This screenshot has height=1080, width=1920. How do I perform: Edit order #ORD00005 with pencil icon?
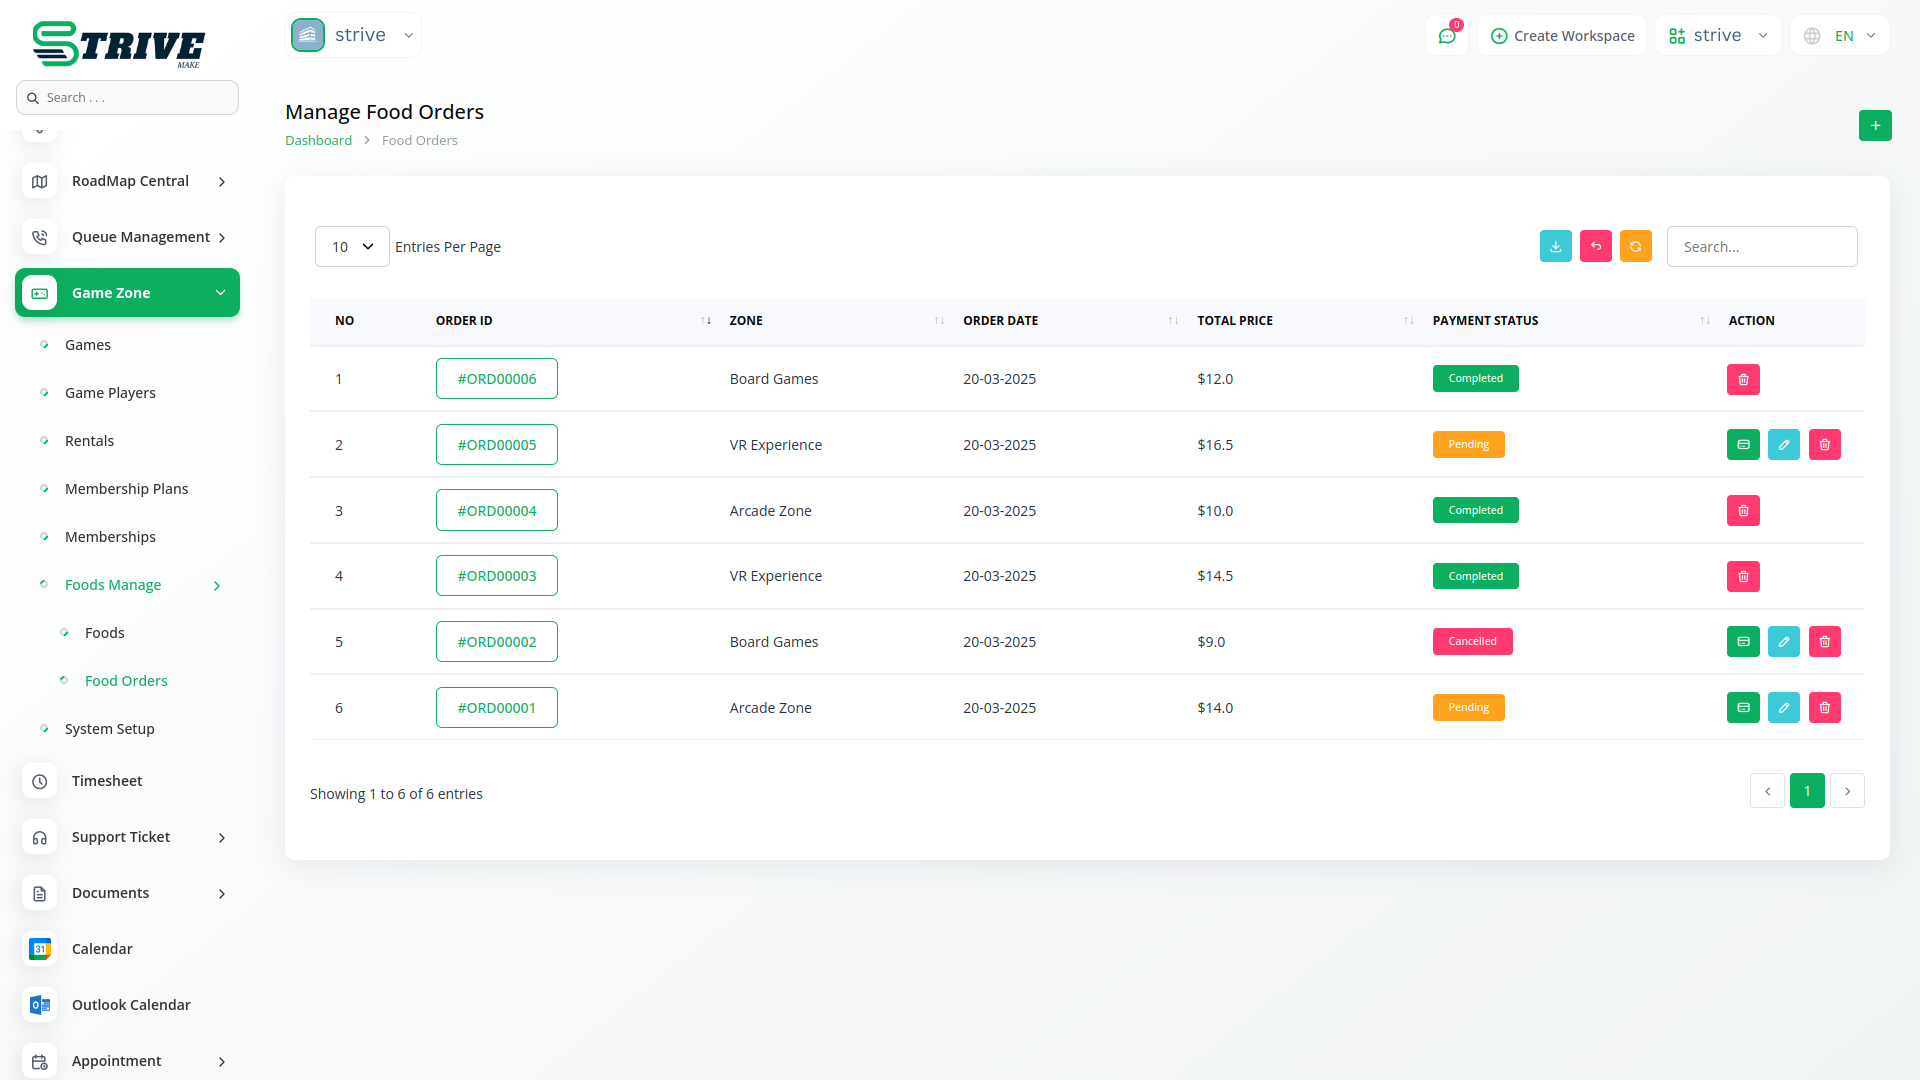(x=1783, y=445)
